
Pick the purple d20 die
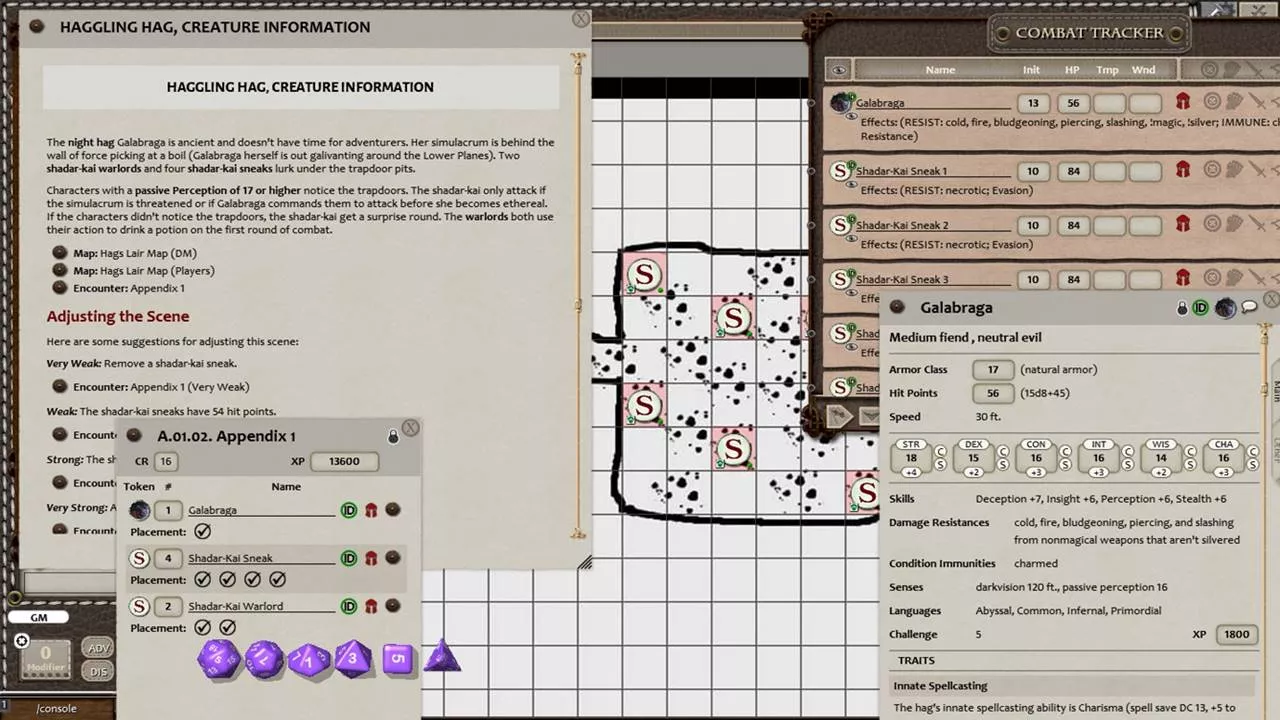(219, 659)
